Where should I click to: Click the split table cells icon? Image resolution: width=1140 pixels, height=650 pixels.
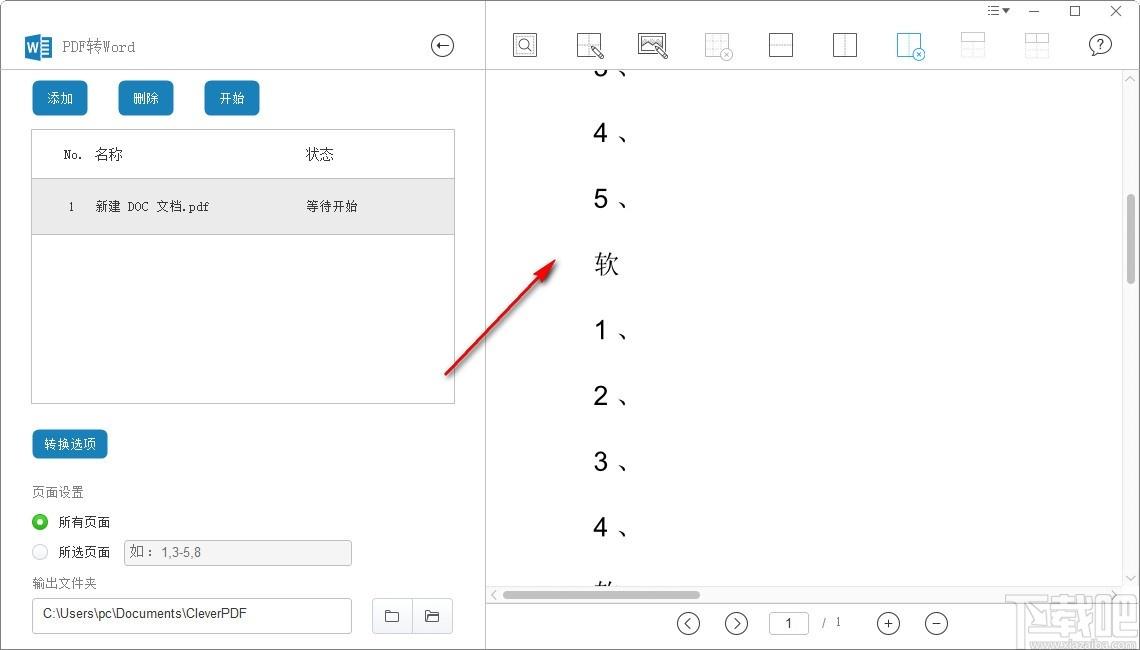point(1037,45)
